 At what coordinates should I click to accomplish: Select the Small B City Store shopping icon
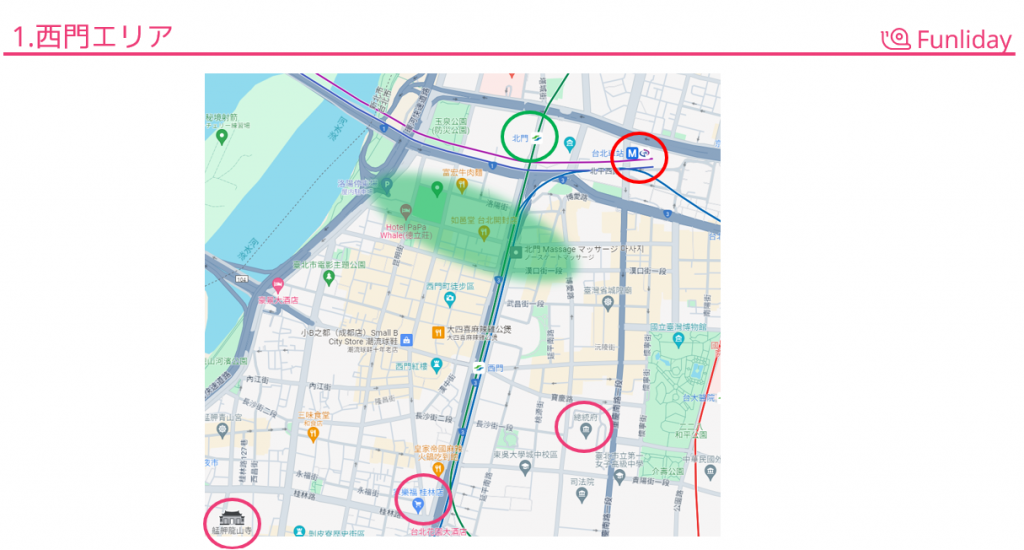point(406,340)
